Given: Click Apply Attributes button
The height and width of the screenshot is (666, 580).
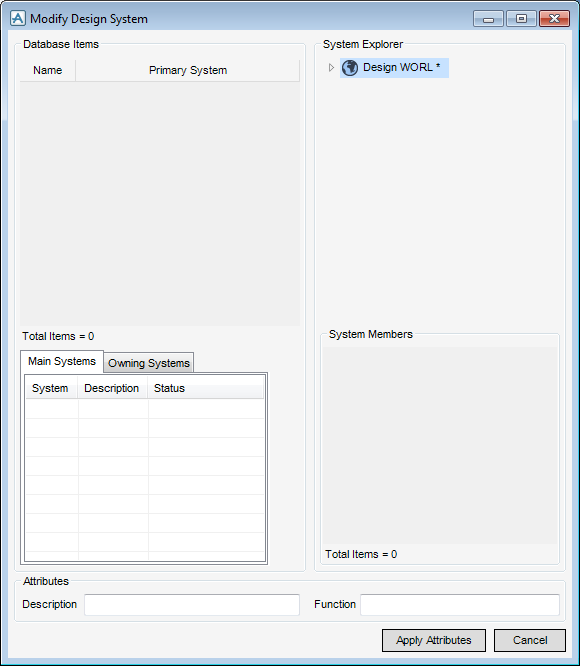Looking at the screenshot, I should pyautogui.click(x=434, y=640).
